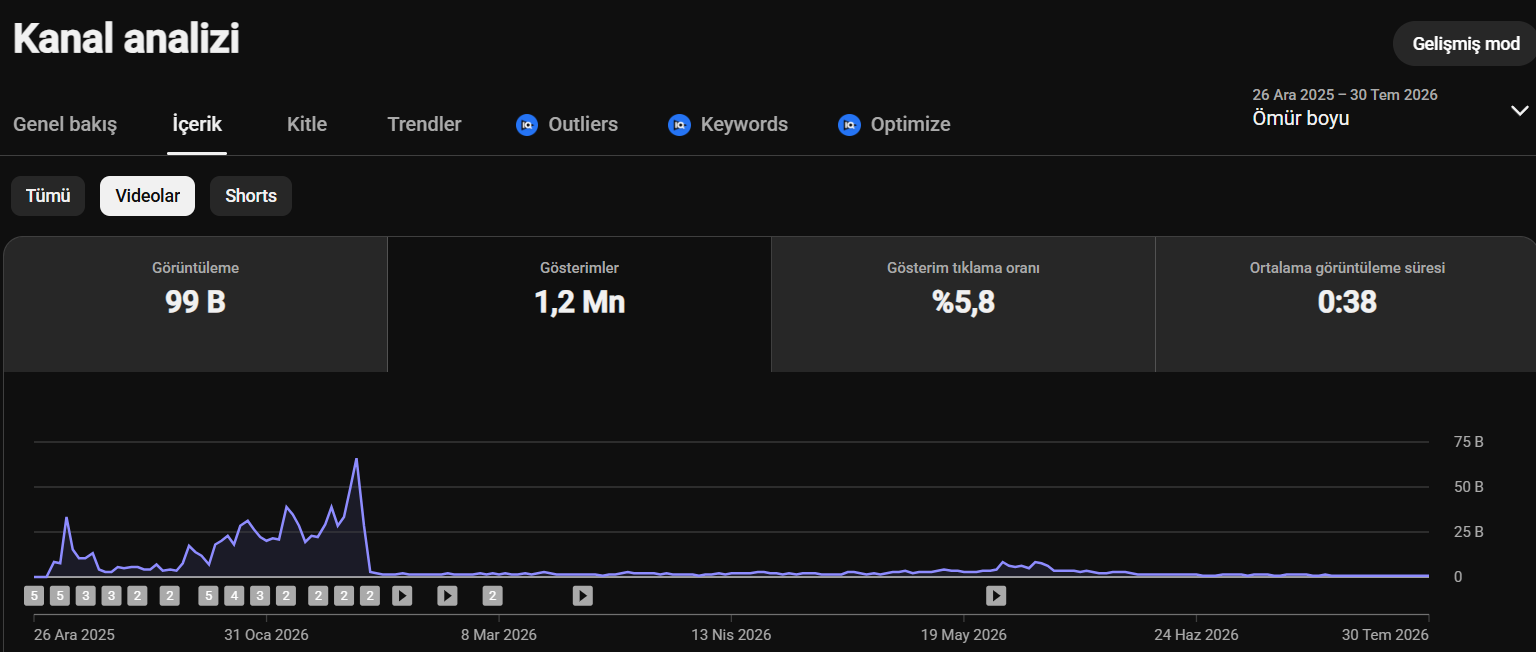Viewport: 1536px width, 652px height.
Task: Click the Kanal analizi page heading
Action: point(126,40)
